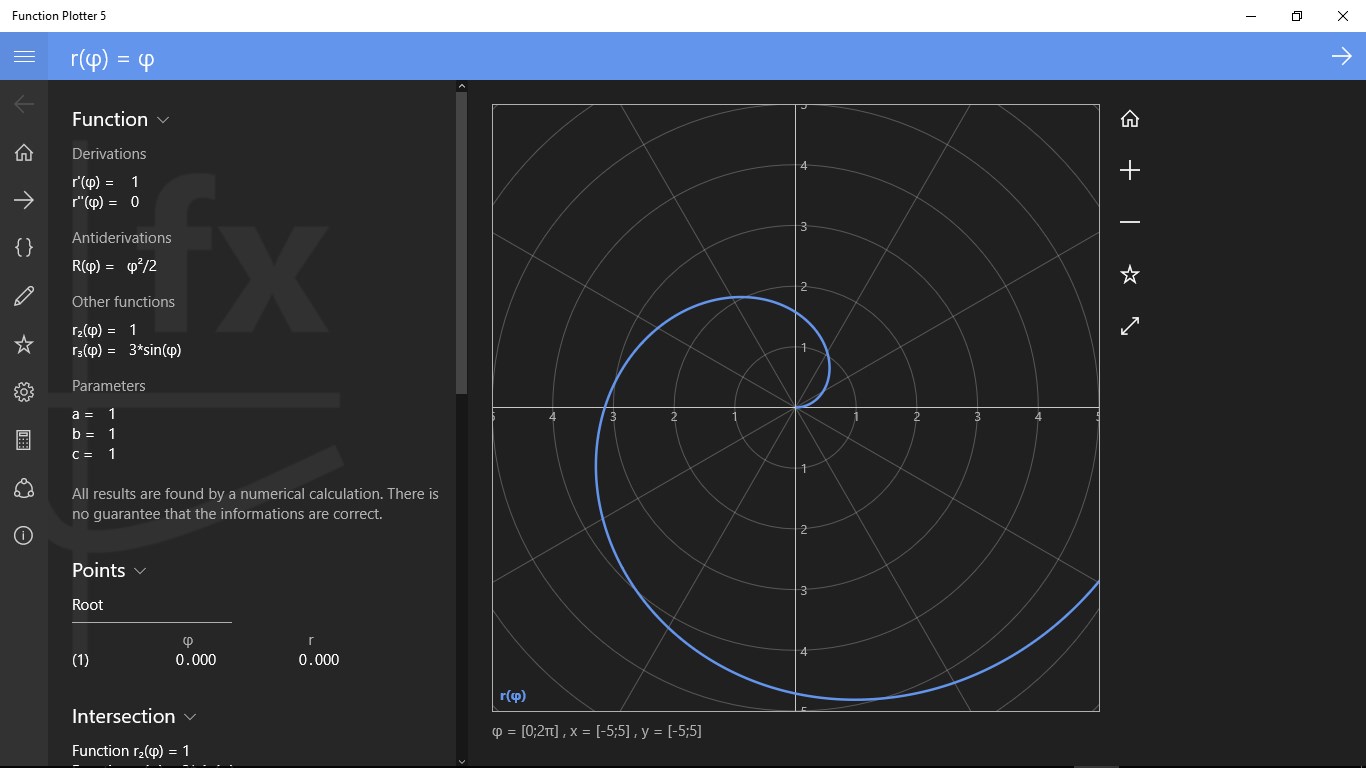This screenshot has width=1366, height=768.
Task: Reset plot view with home icon
Action: click(1130, 118)
